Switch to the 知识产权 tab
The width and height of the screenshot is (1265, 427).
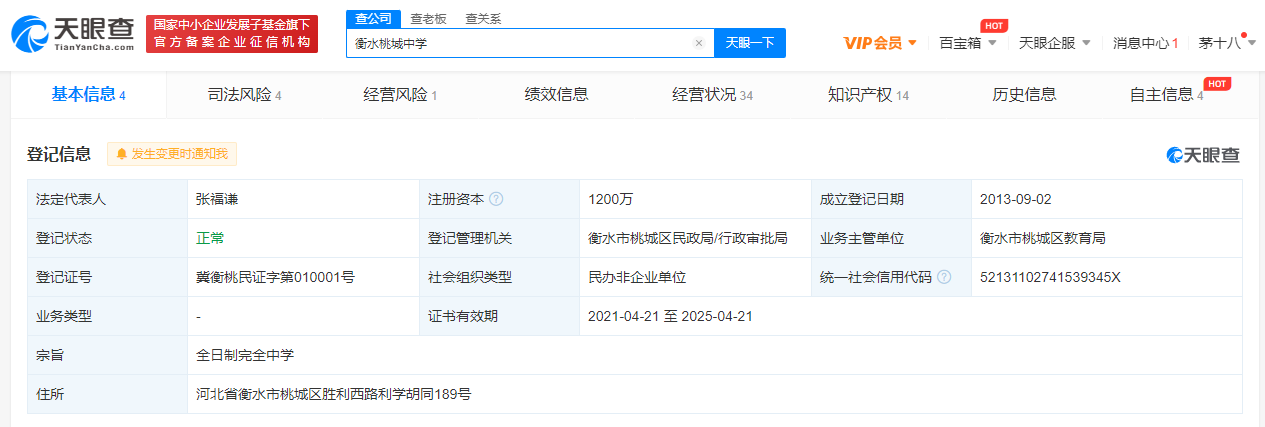point(868,95)
